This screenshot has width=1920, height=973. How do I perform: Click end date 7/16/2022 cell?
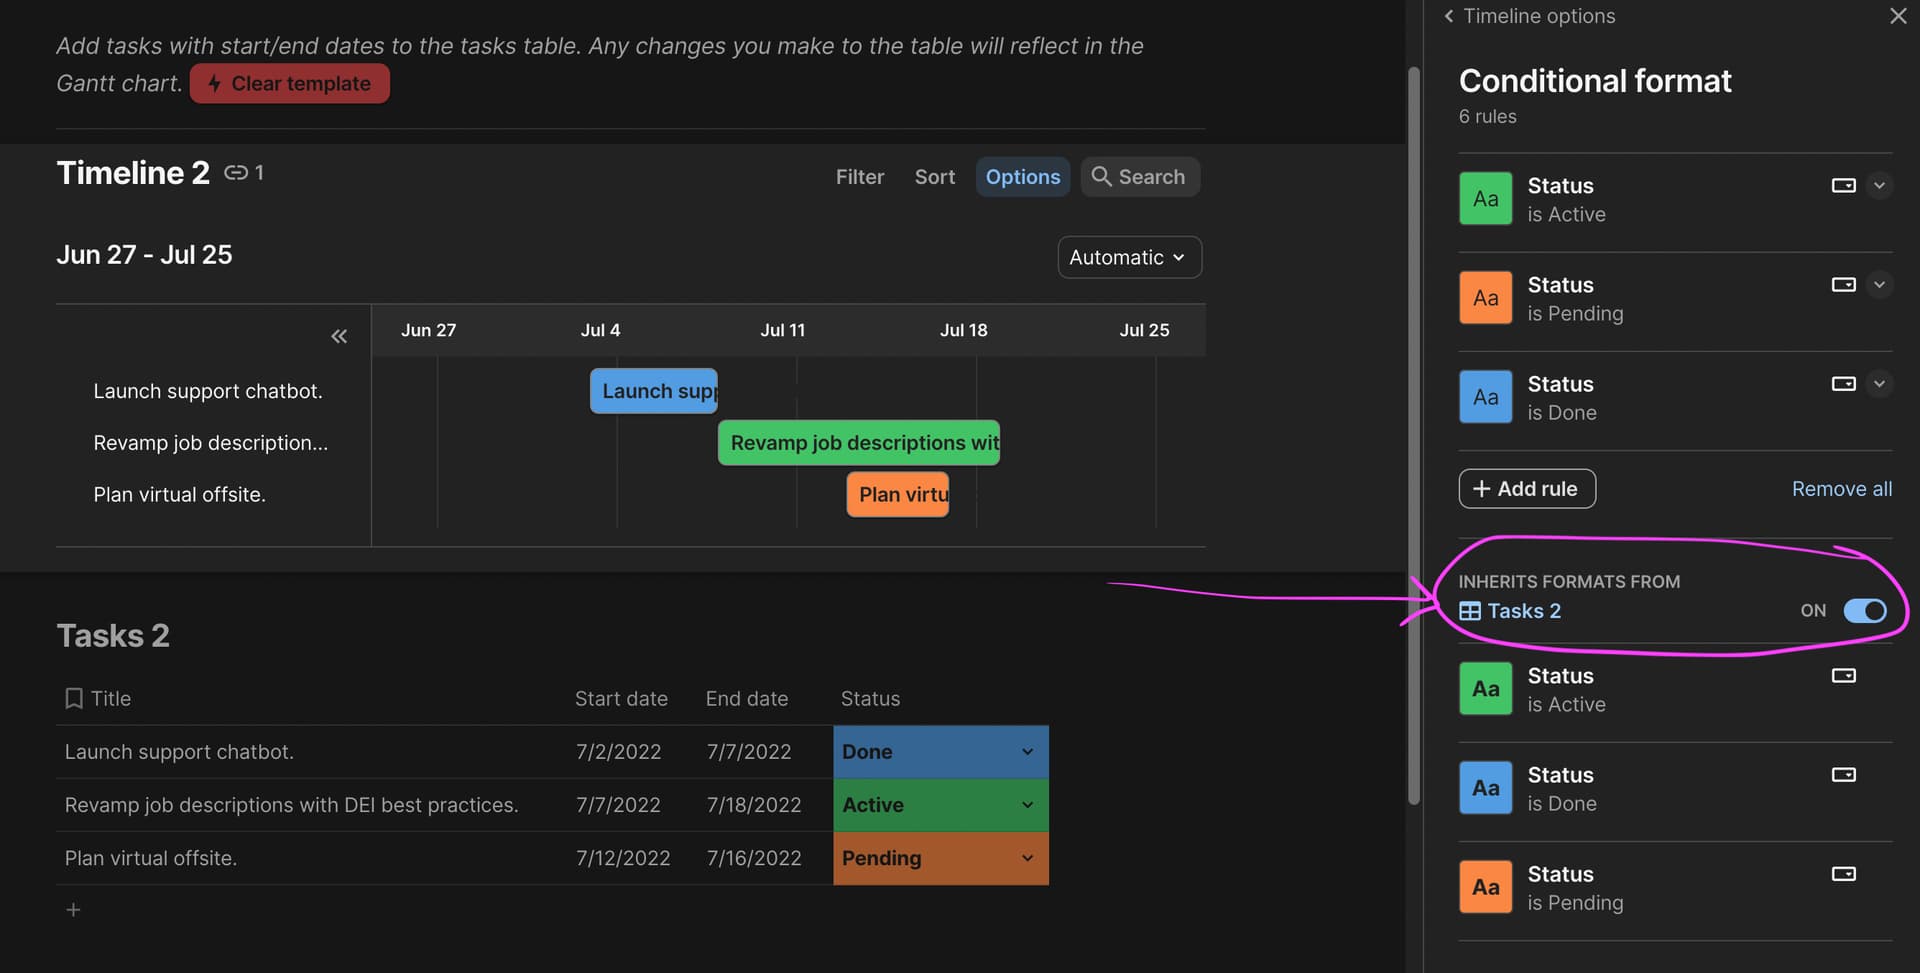coord(754,858)
